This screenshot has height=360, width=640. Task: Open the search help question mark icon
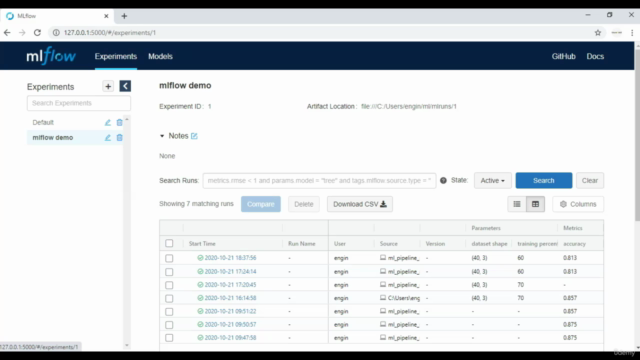(443, 180)
